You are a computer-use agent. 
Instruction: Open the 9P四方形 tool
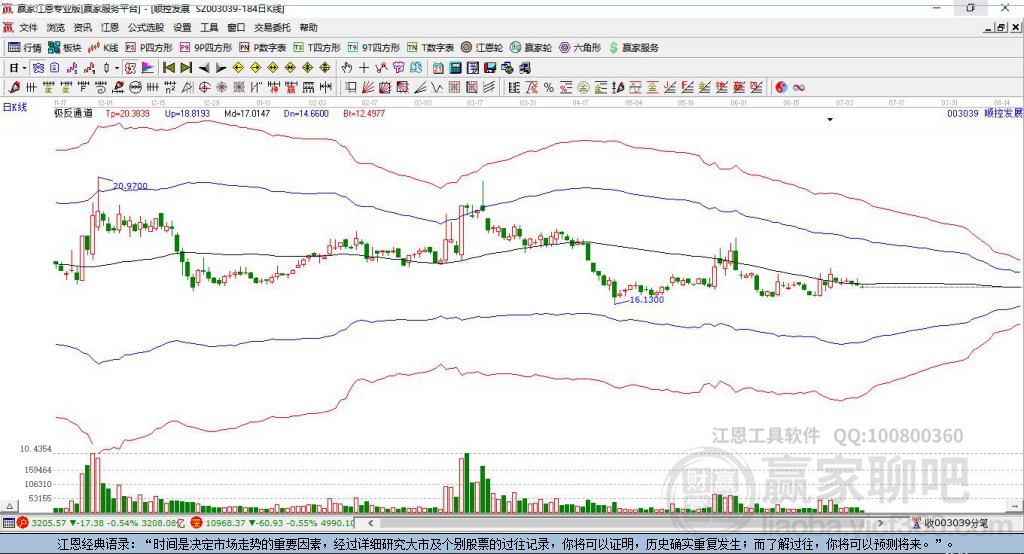pyautogui.click(x=206, y=48)
